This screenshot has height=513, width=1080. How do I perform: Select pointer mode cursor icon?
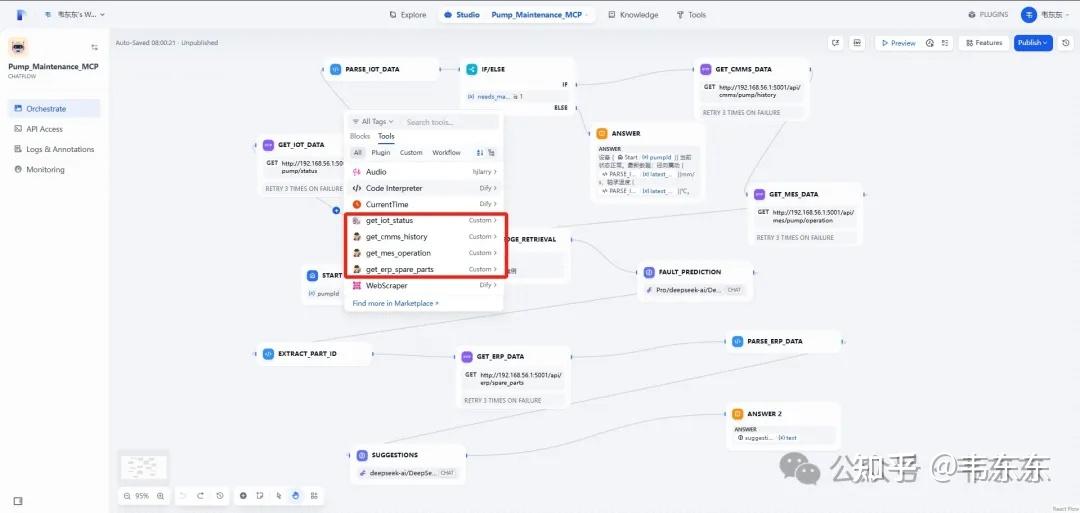(278, 496)
